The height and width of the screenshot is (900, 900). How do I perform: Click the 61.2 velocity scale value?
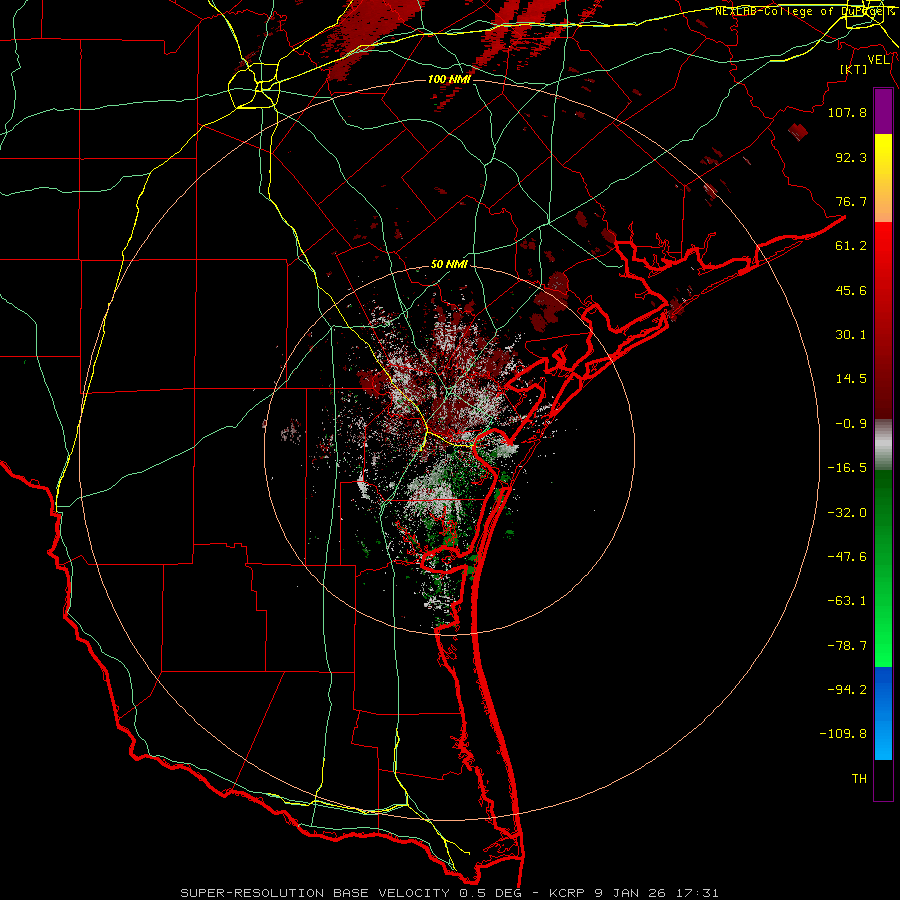point(851,246)
